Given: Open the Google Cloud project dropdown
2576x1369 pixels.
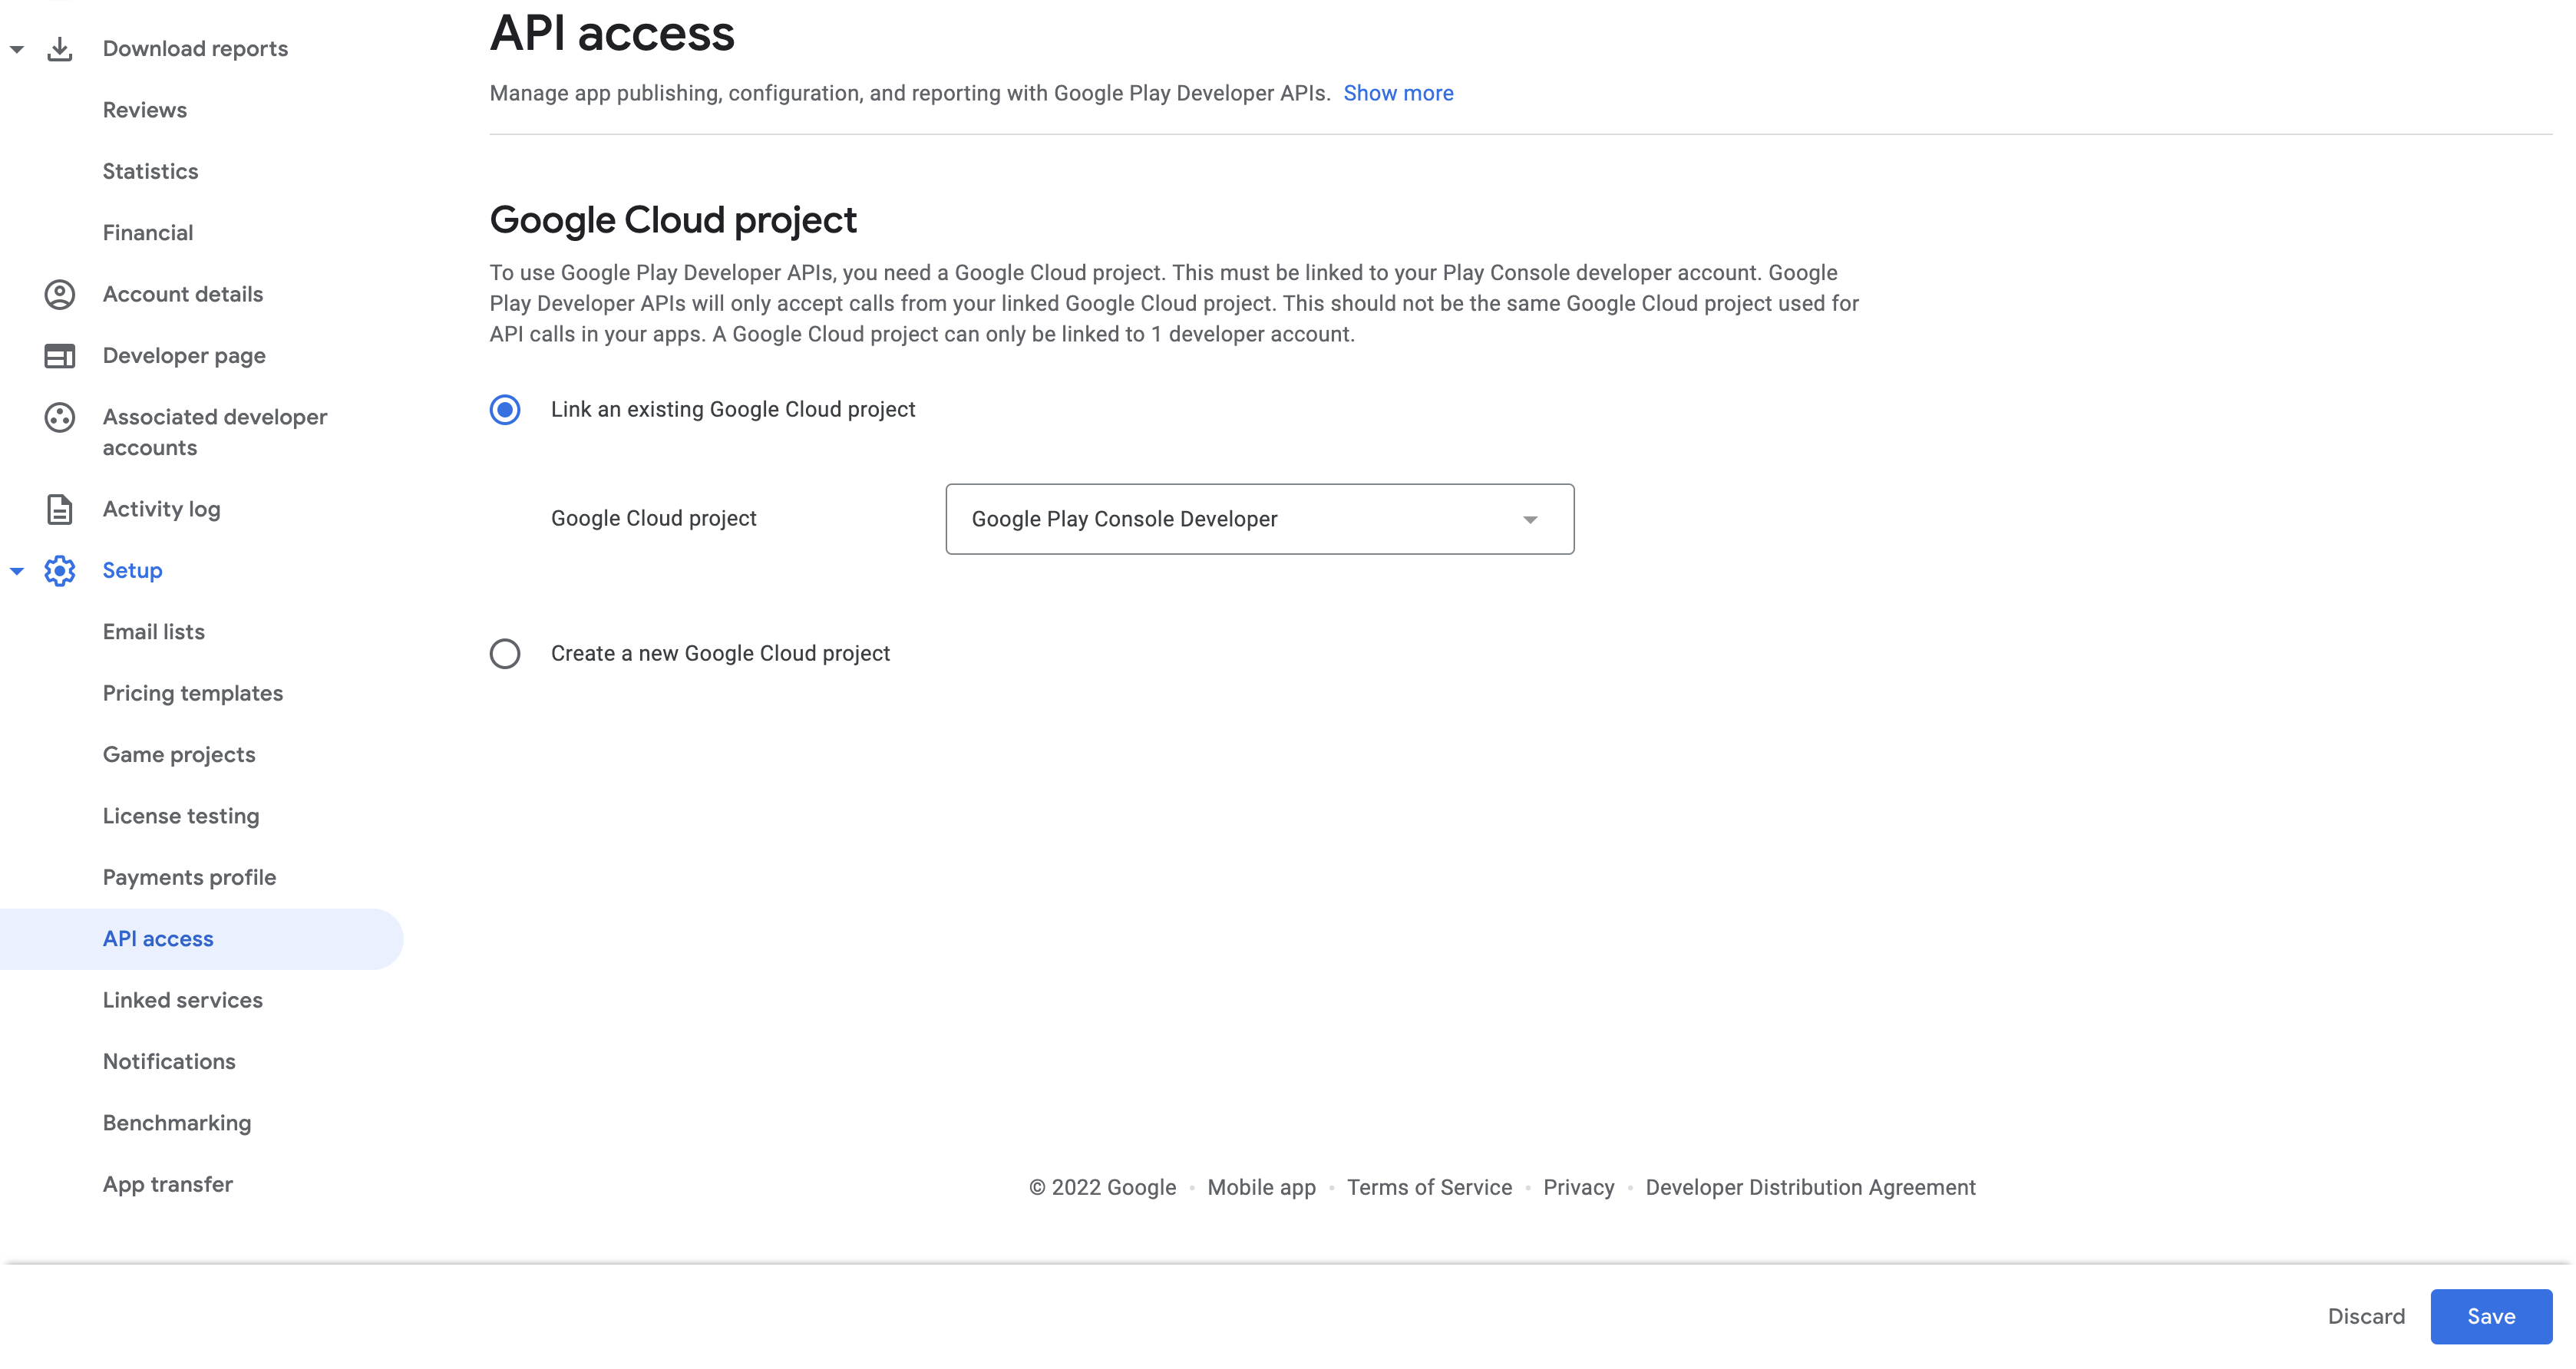Looking at the screenshot, I should pyautogui.click(x=1259, y=519).
